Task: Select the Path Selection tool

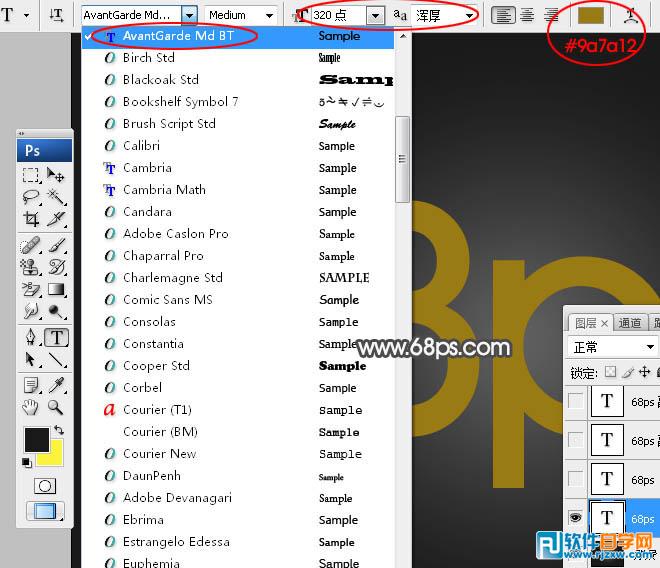Action: [30, 360]
